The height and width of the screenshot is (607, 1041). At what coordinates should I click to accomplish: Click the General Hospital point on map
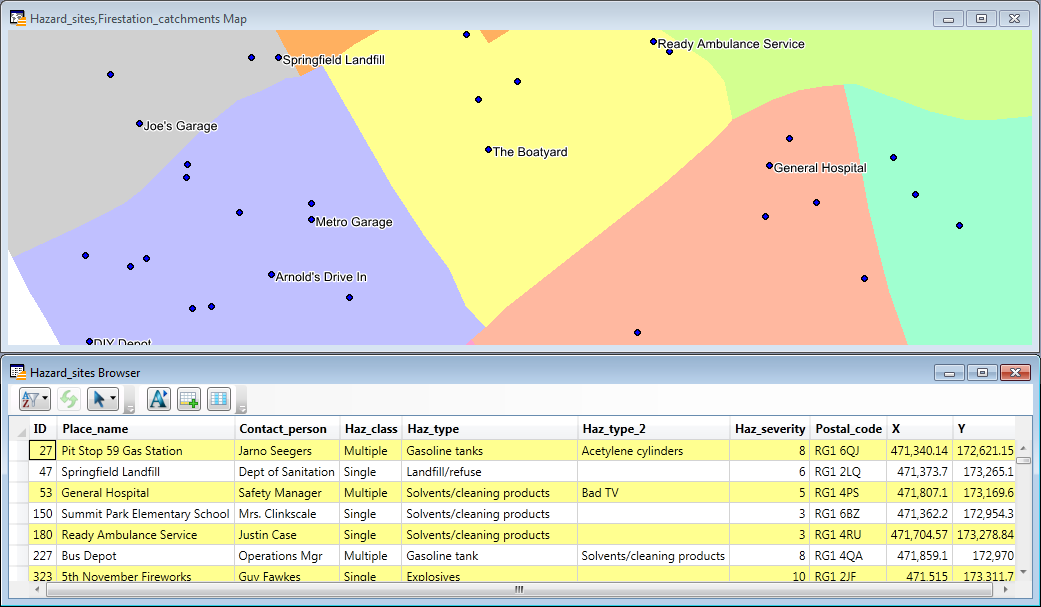click(x=769, y=165)
